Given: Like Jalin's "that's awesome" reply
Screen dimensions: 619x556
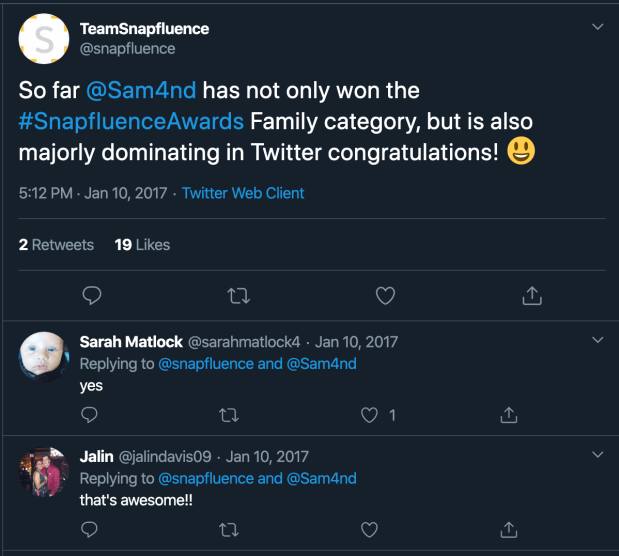Looking at the screenshot, I should (x=369, y=529).
